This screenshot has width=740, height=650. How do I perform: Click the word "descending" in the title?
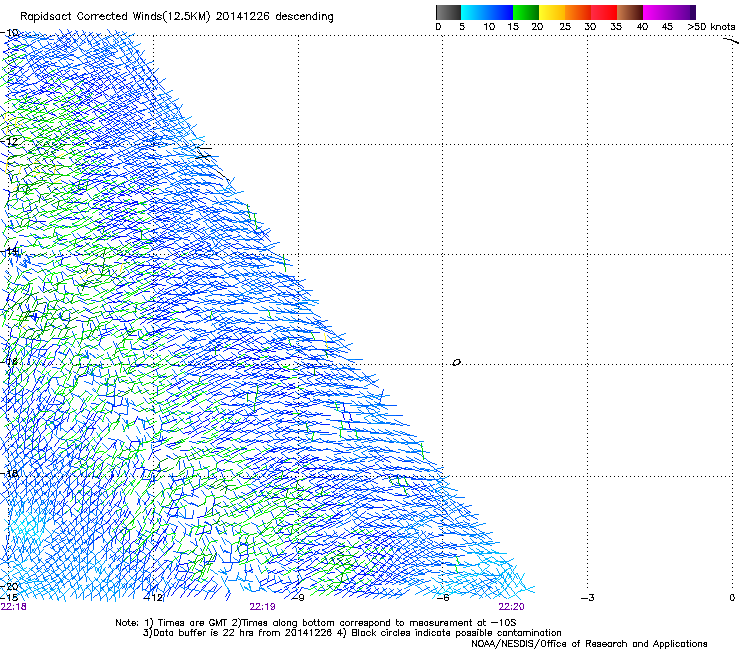(304, 17)
